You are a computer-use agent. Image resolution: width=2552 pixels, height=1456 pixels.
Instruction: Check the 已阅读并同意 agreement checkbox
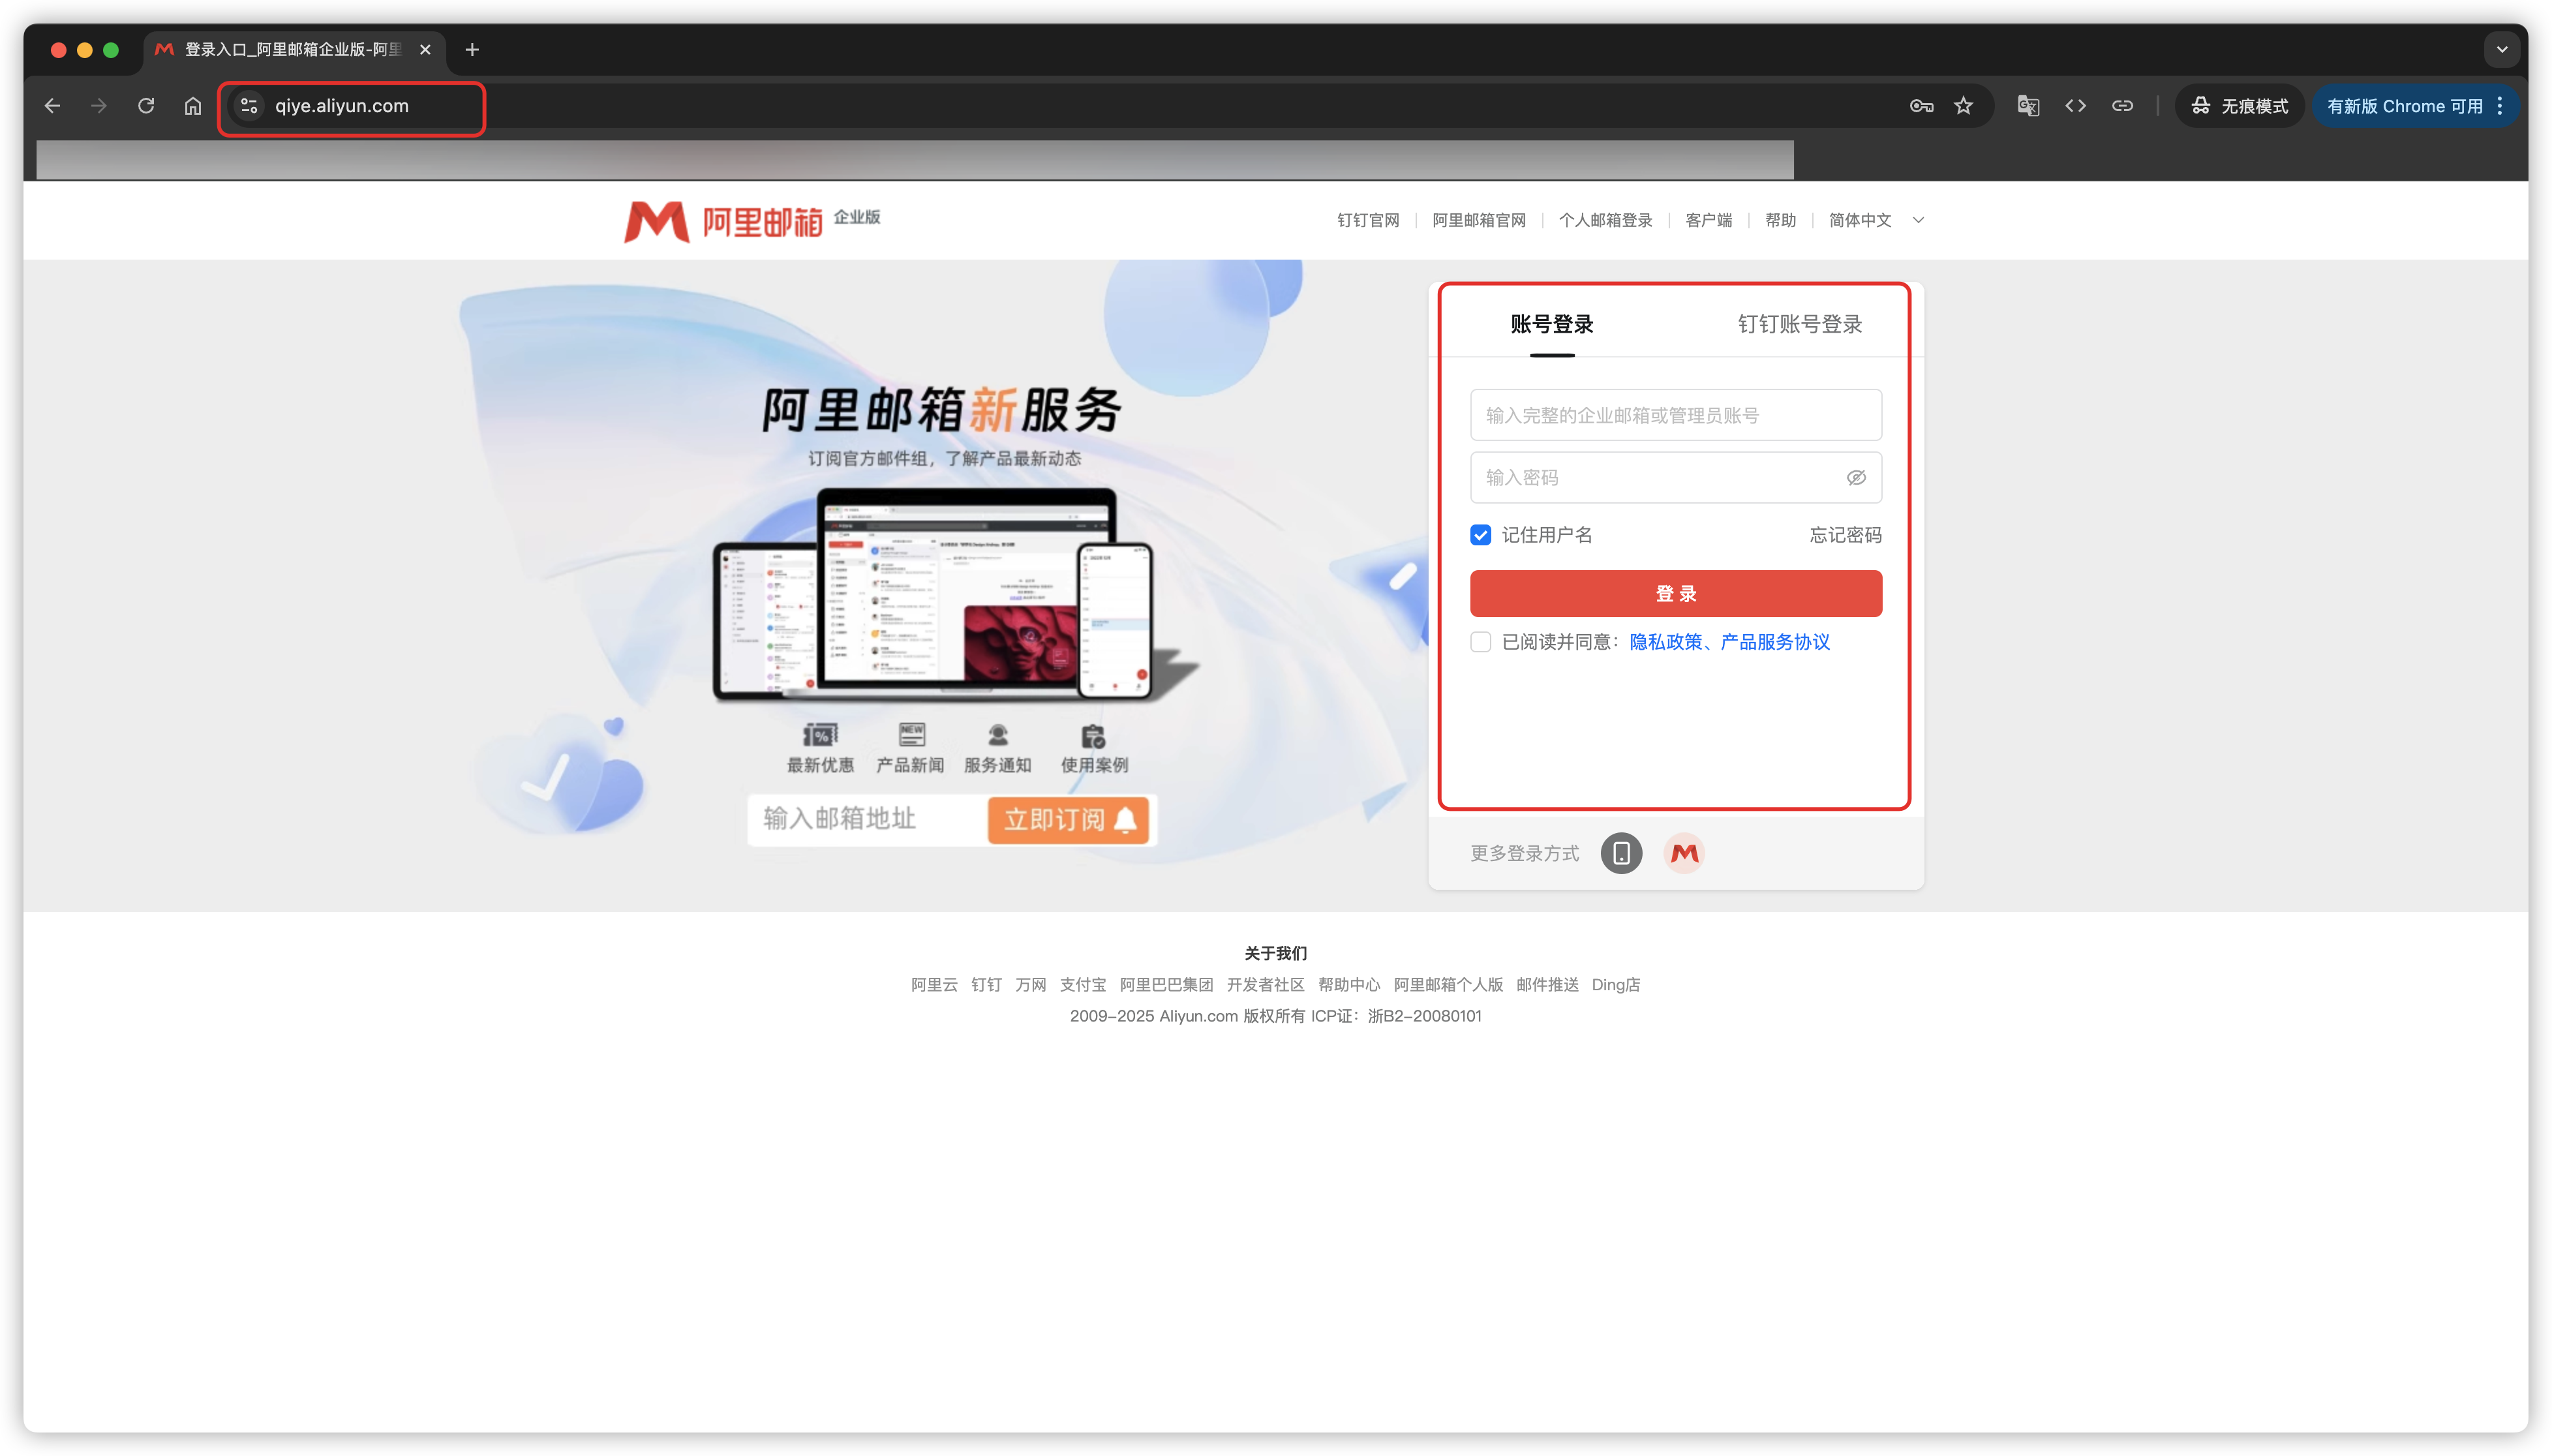pyautogui.click(x=1481, y=642)
